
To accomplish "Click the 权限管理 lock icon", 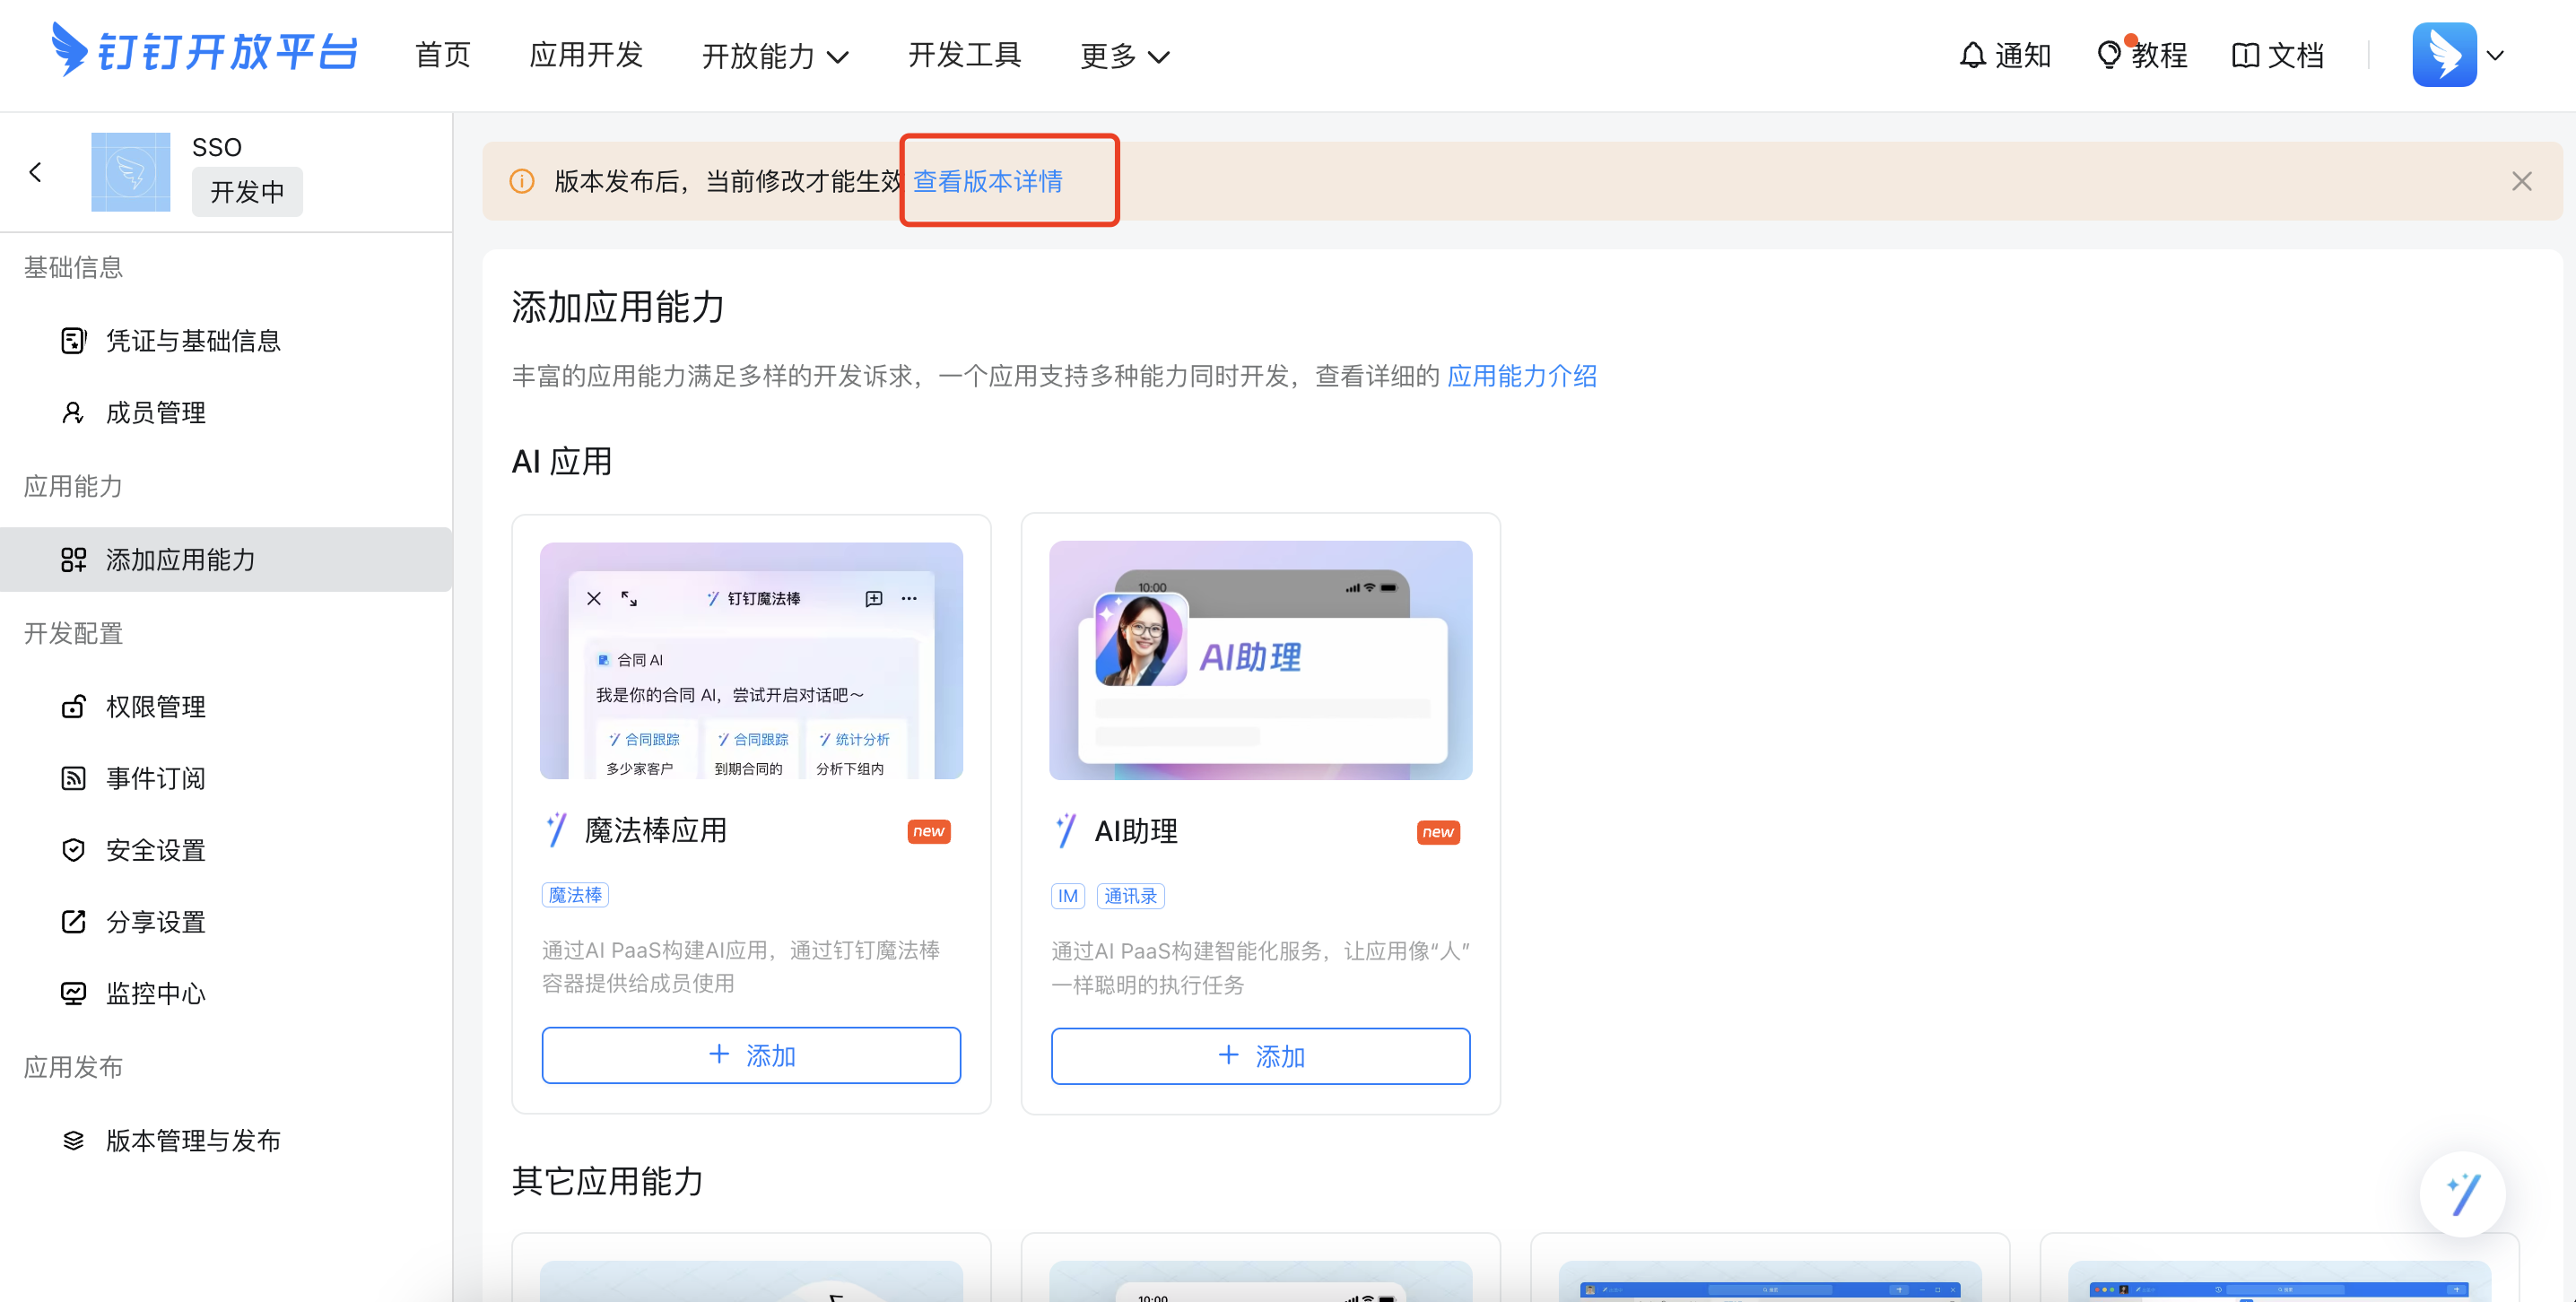I will click(73, 707).
